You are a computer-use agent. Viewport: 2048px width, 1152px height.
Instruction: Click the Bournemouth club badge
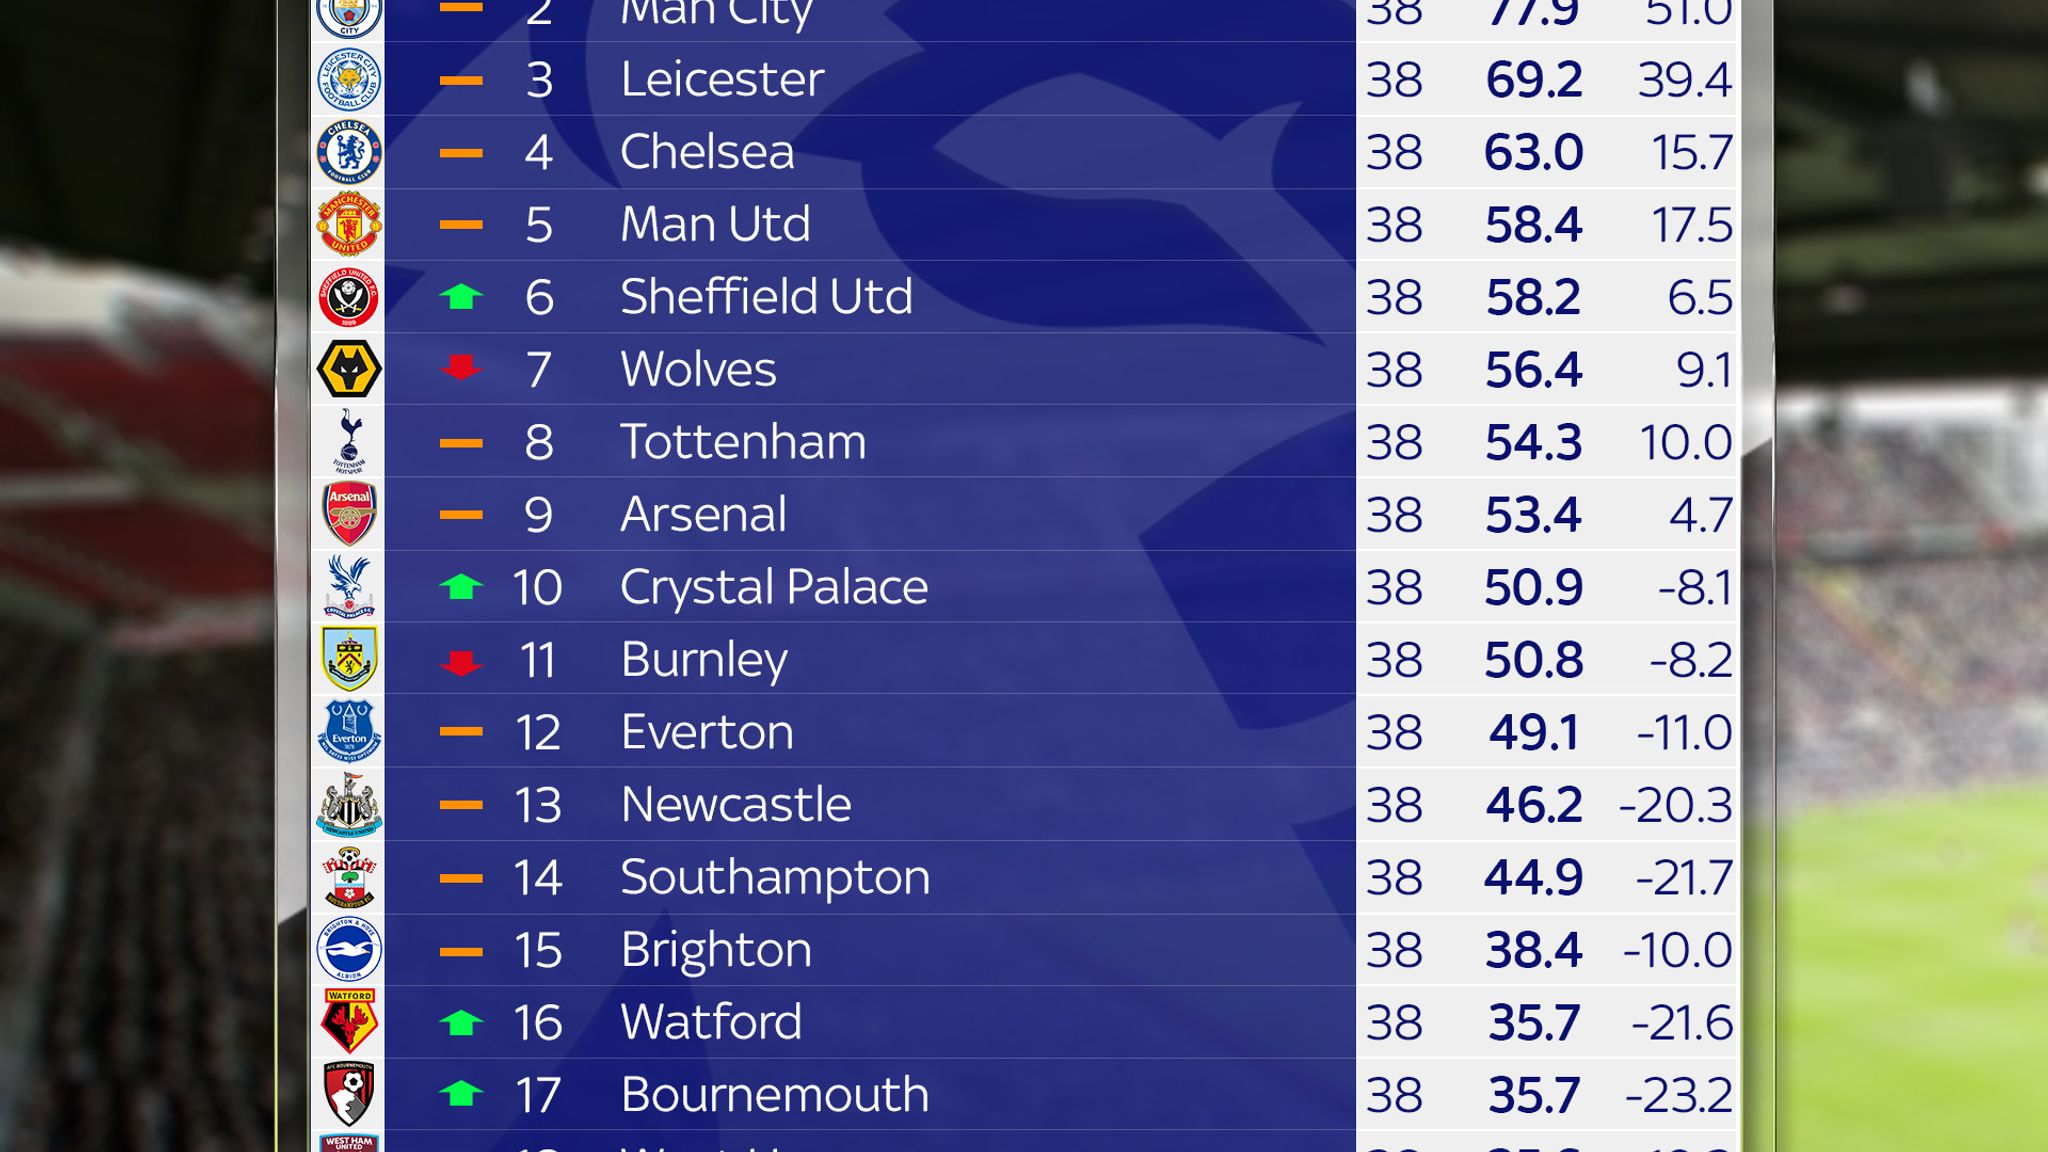coord(349,1094)
